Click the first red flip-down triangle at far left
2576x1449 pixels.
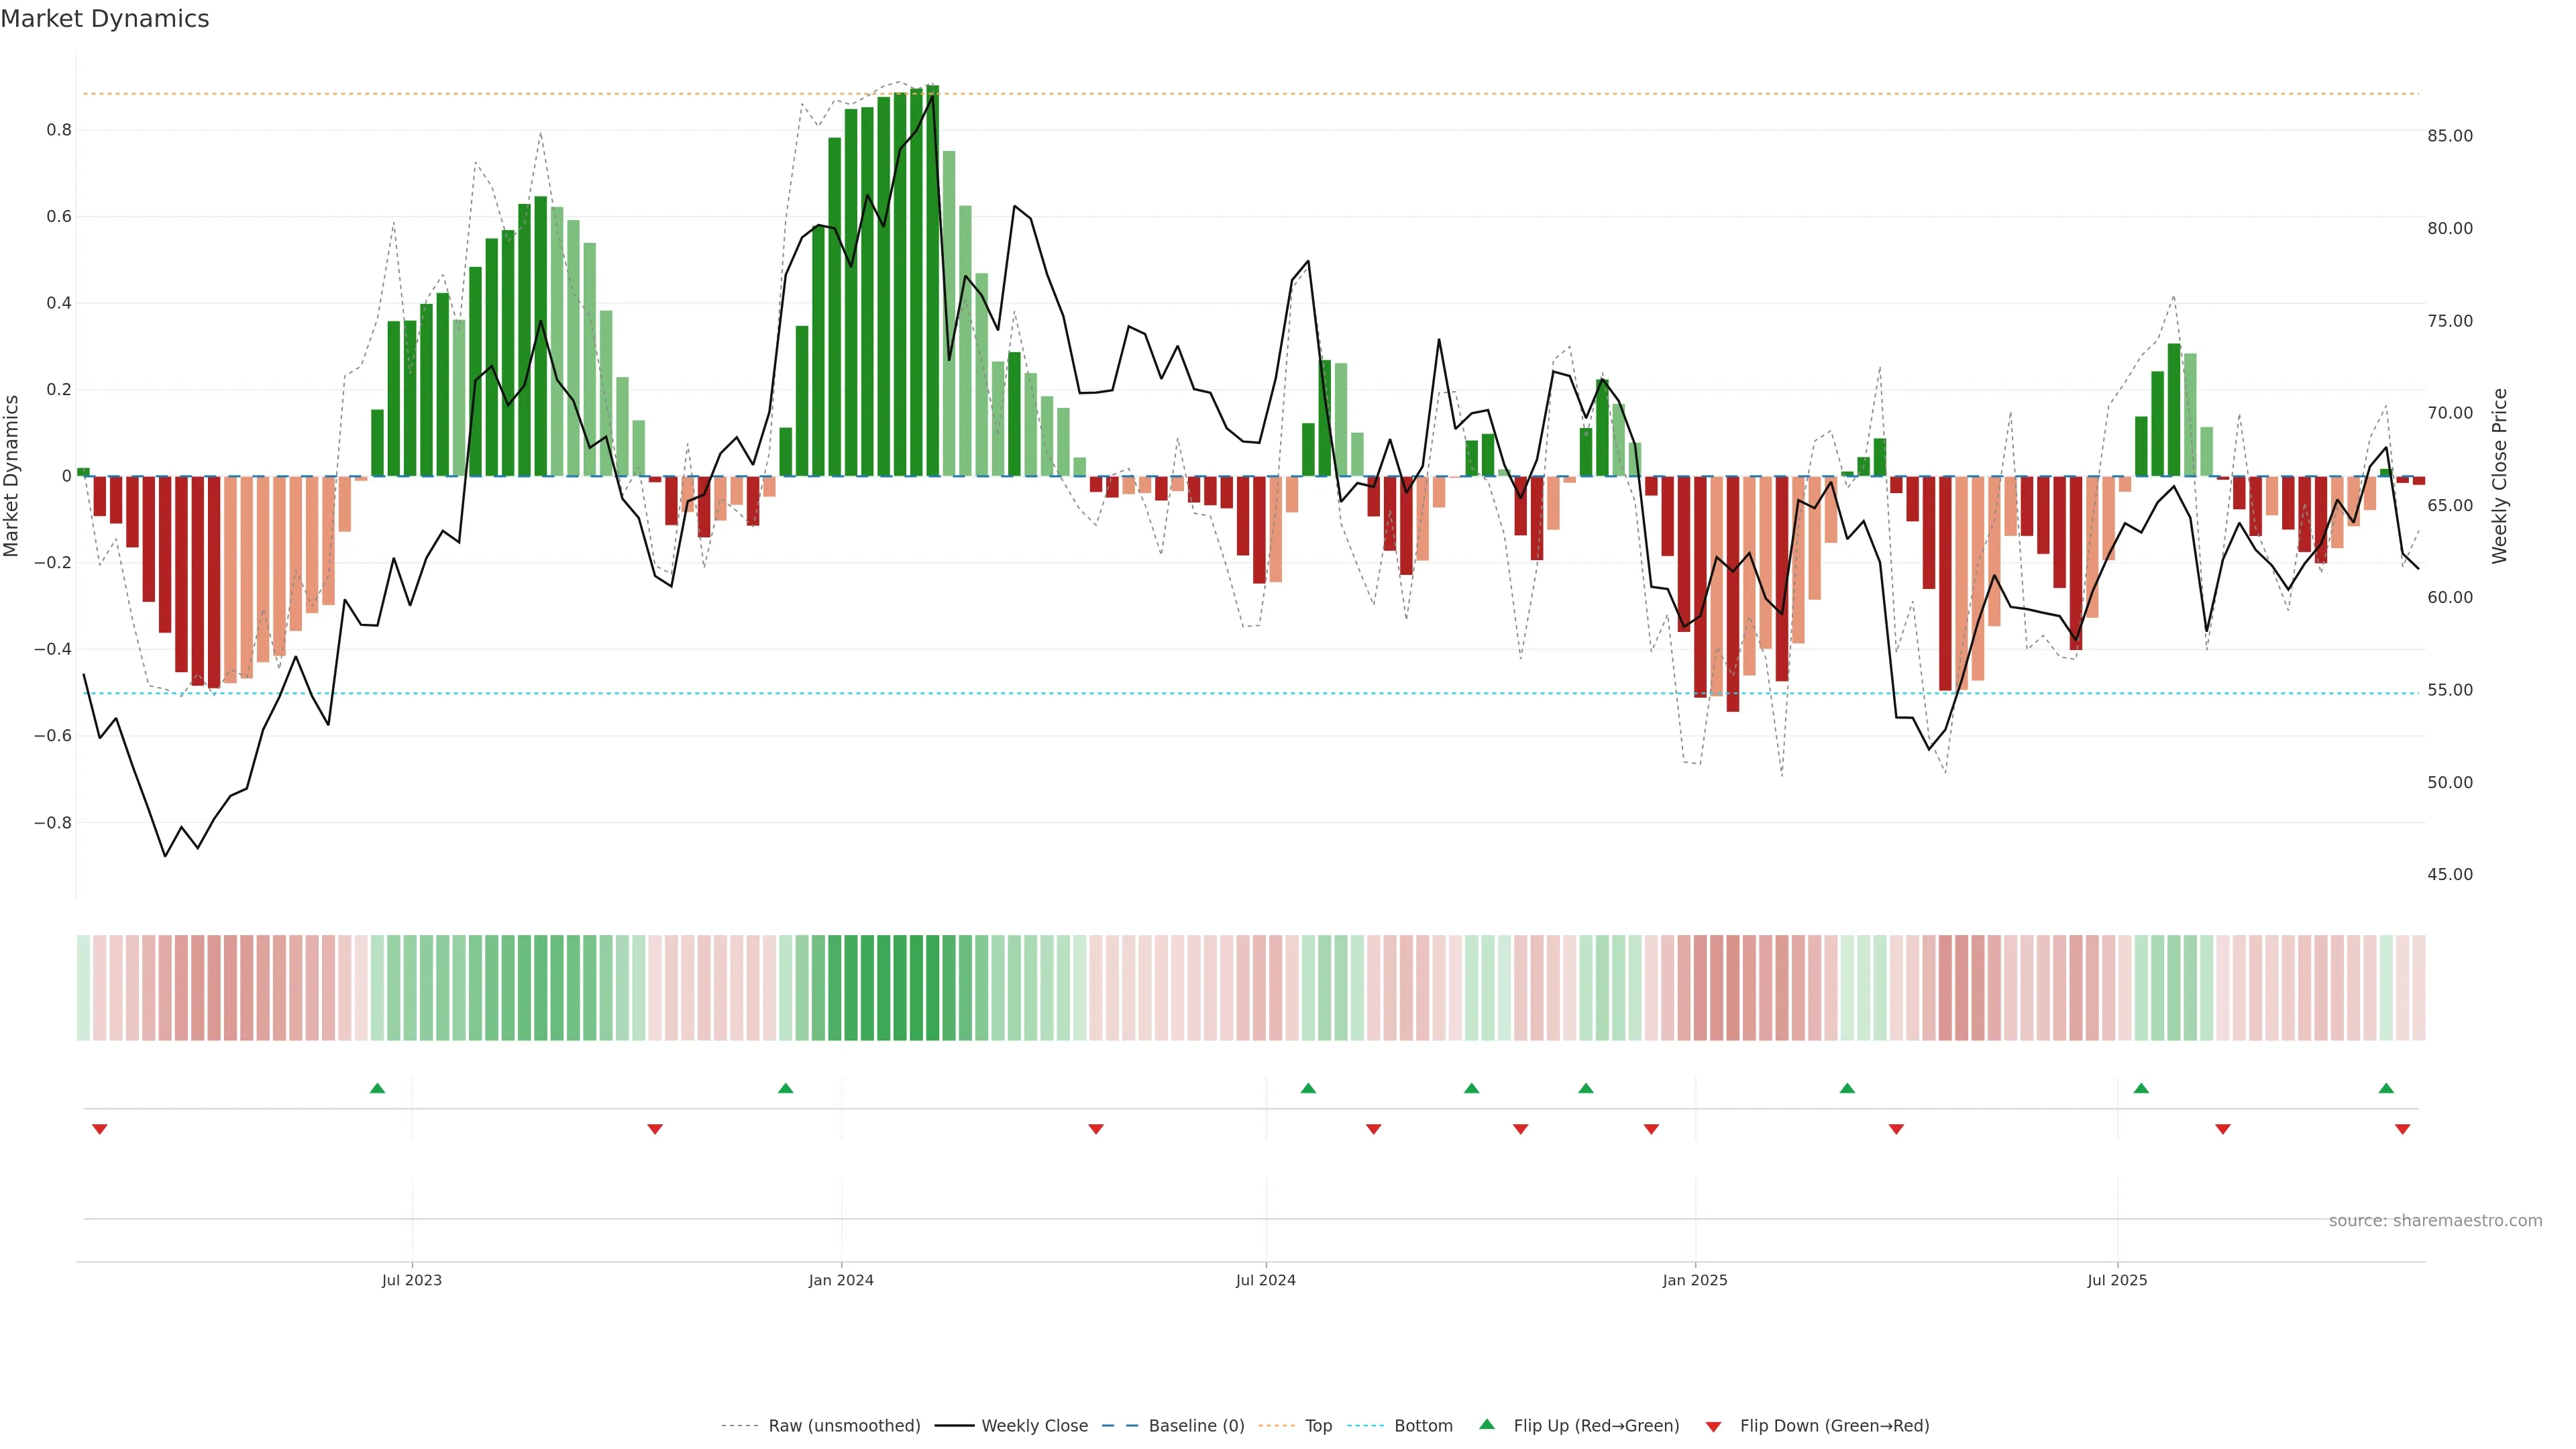click(99, 1129)
